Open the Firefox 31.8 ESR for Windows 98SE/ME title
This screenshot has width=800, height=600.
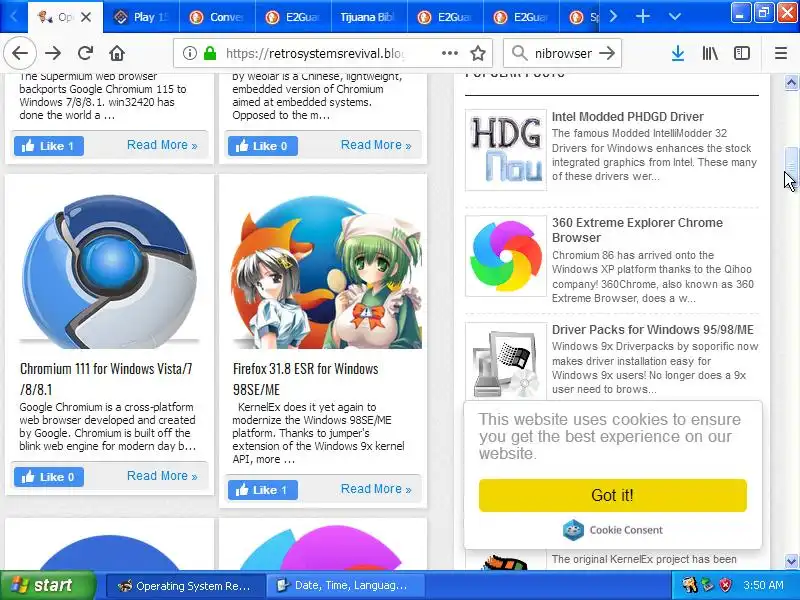coord(306,379)
